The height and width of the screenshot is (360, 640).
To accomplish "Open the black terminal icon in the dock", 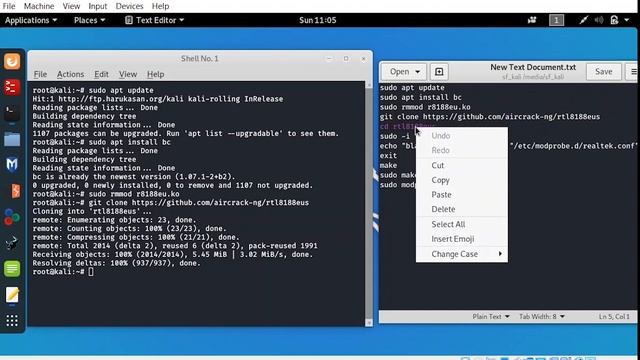I will pyautogui.click(x=12, y=113).
